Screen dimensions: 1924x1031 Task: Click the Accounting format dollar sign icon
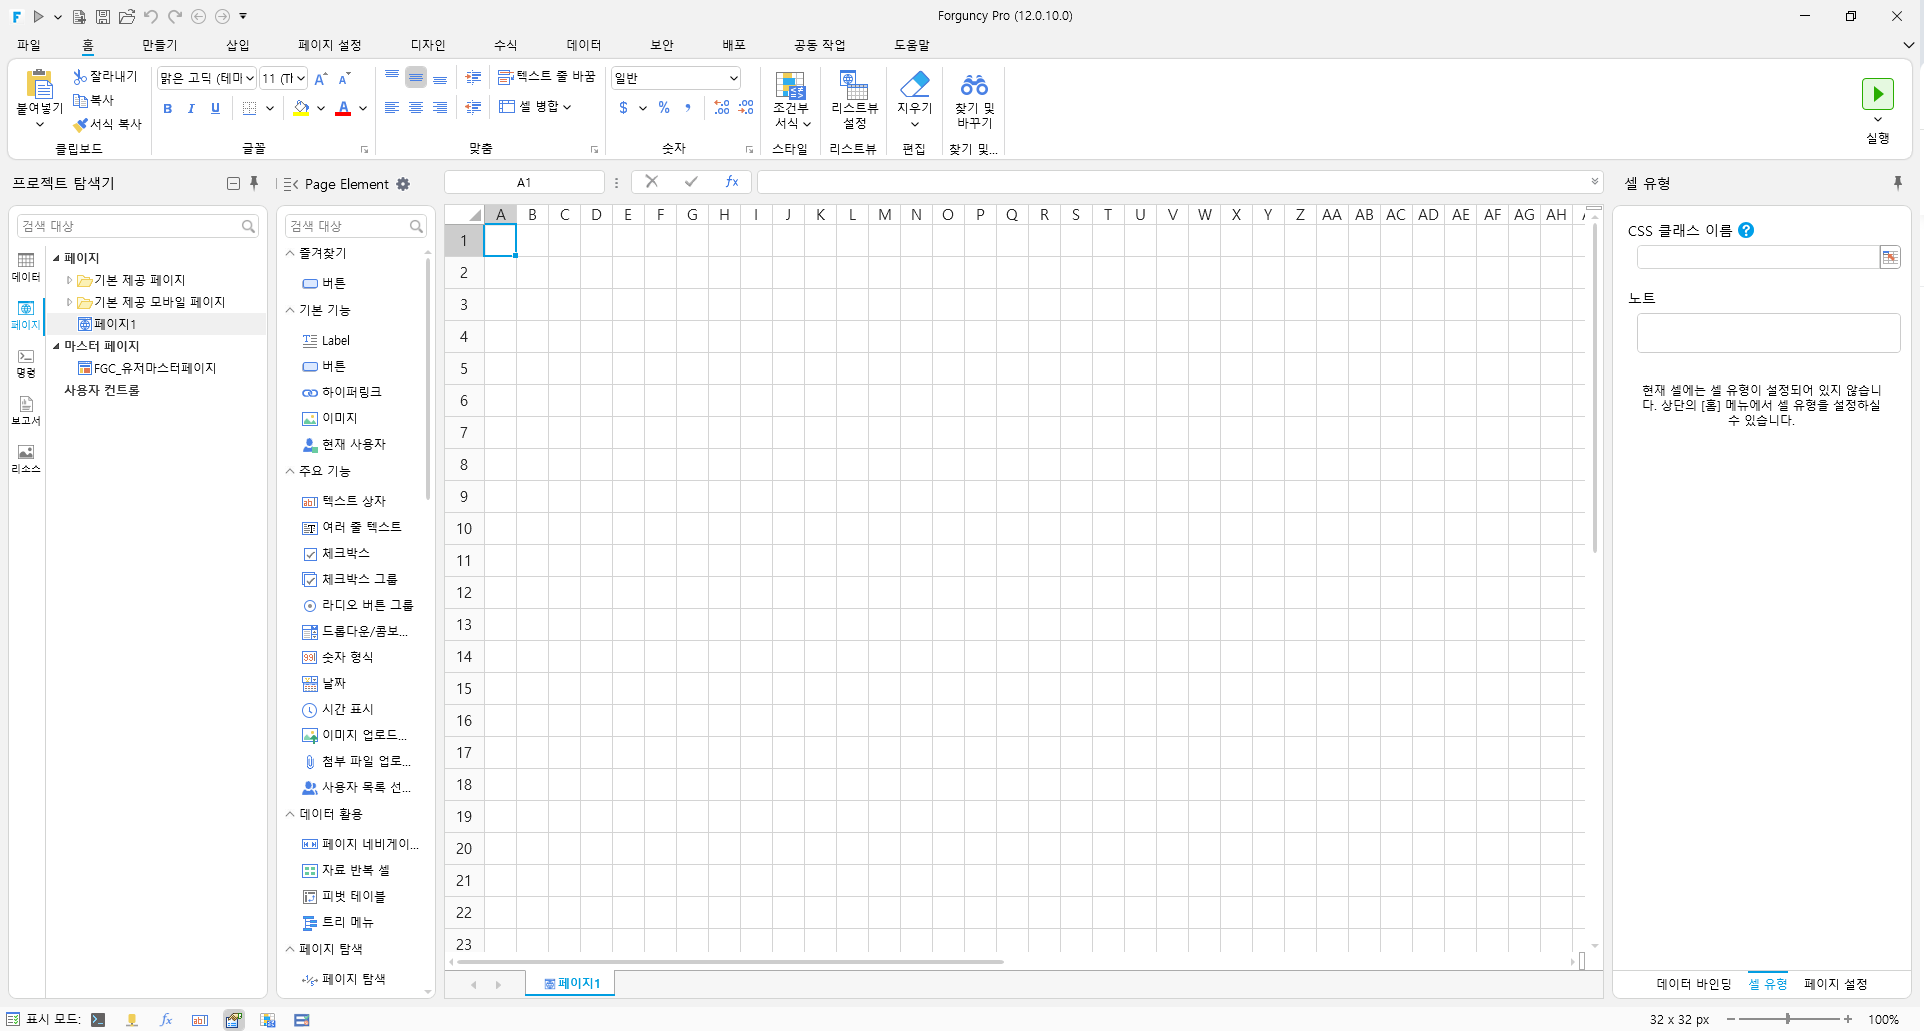(x=623, y=108)
